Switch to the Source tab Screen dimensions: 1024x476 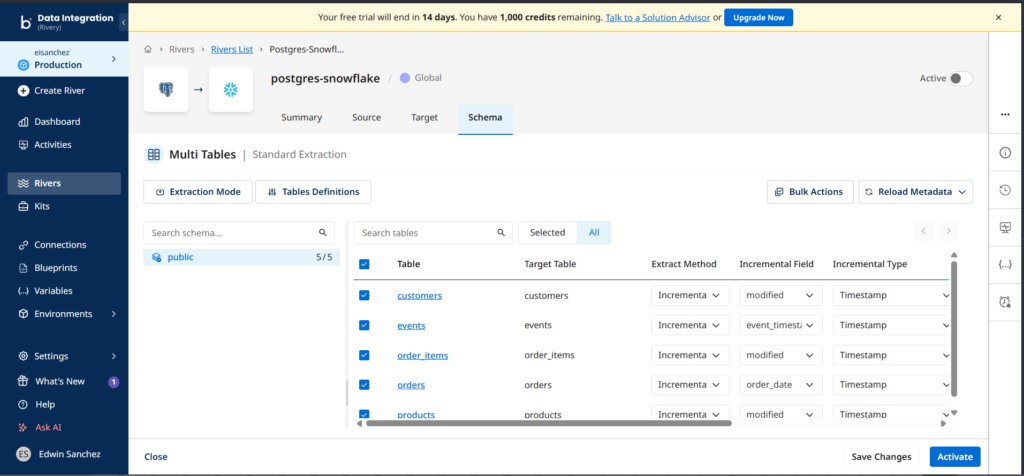click(366, 118)
